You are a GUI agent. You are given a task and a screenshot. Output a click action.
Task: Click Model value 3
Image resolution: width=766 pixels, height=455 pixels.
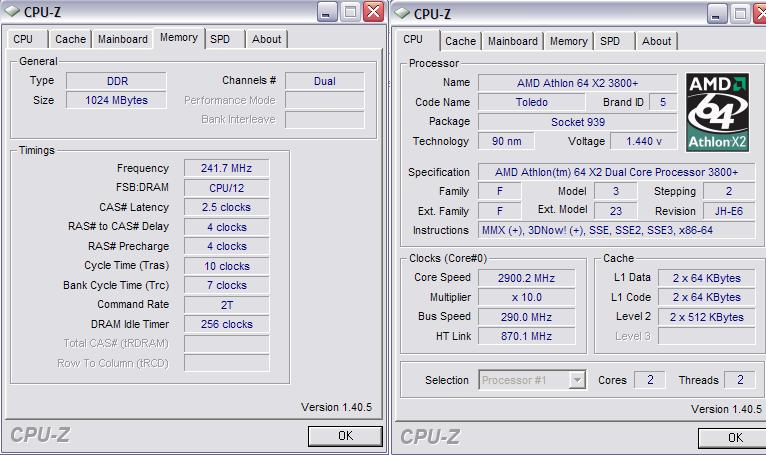pyautogui.click(x=616, y=191)
